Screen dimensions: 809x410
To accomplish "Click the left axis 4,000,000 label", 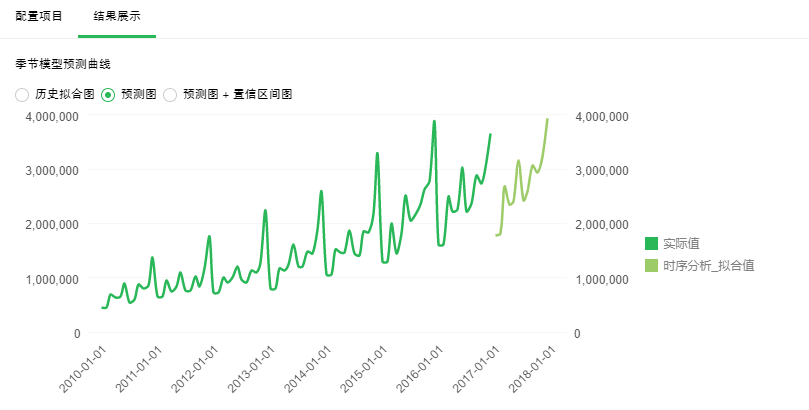I will tap(52, 117).
